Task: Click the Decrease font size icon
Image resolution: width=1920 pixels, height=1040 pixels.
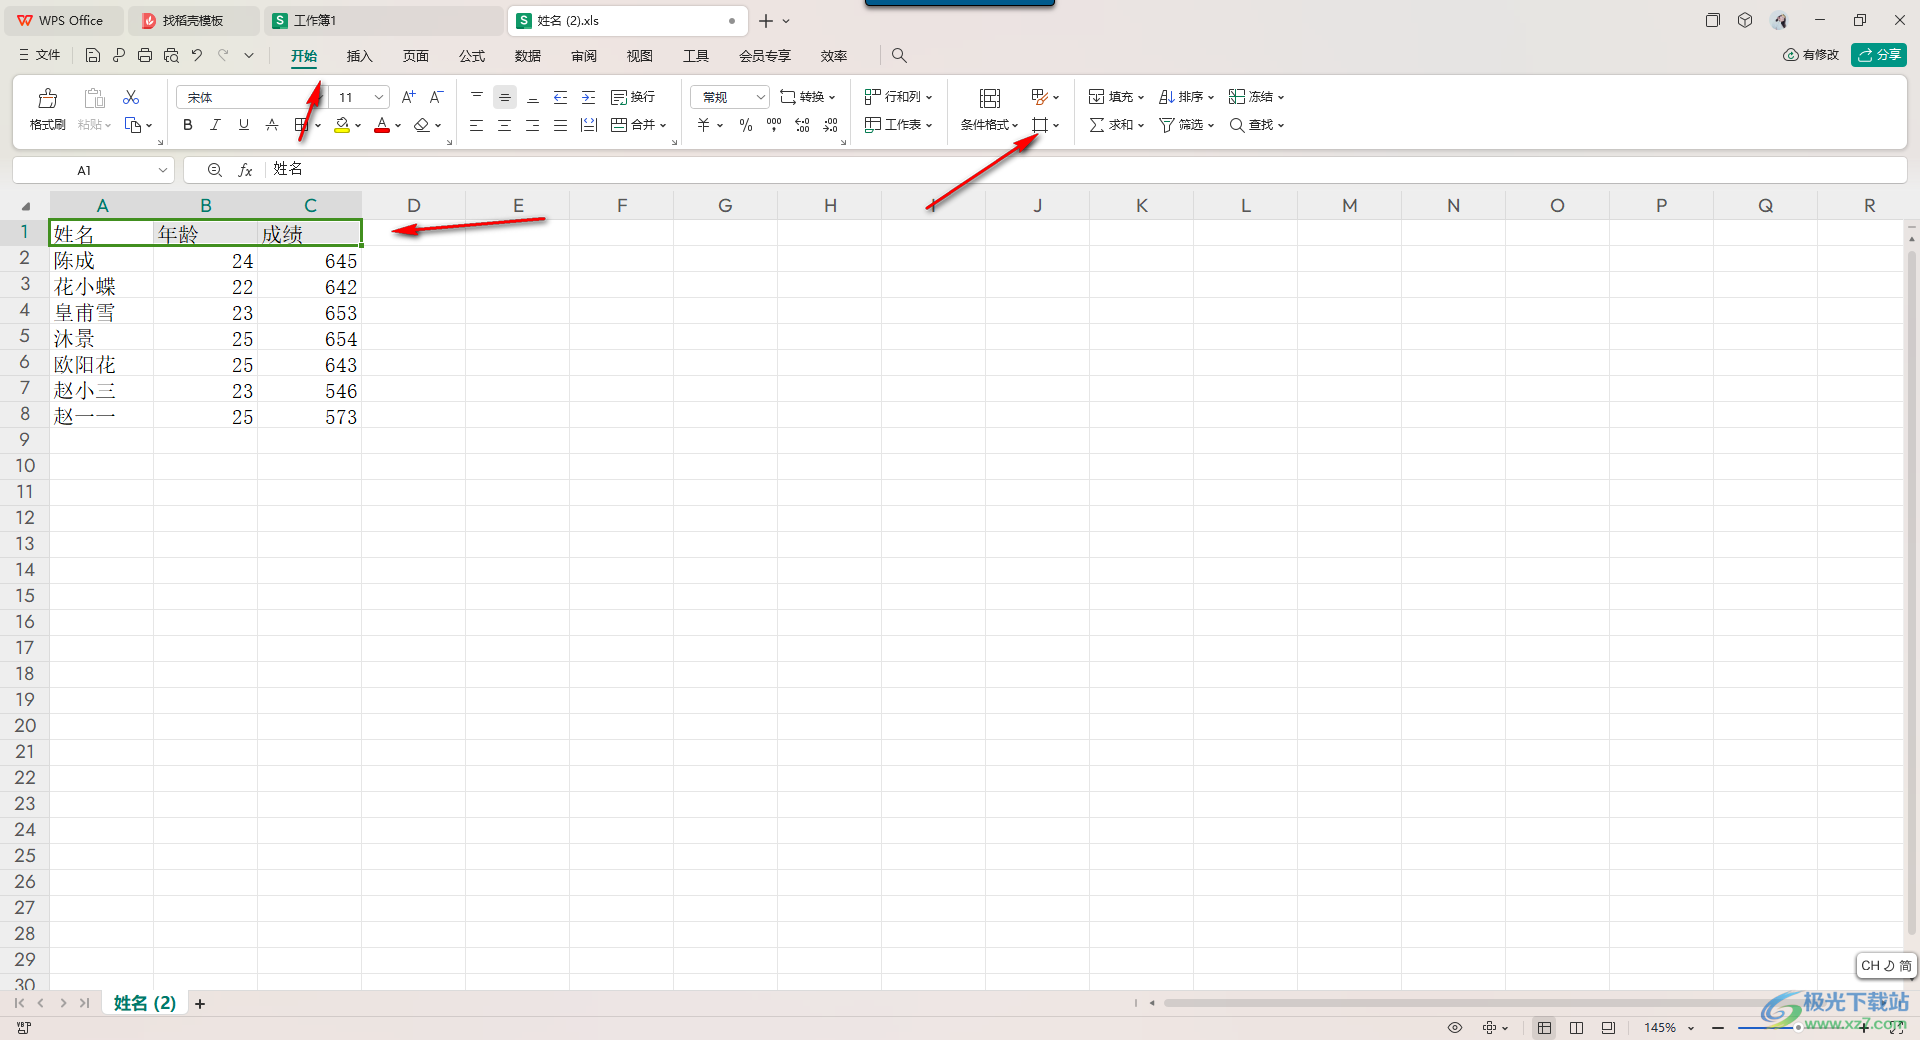Action: click(436, 97)
